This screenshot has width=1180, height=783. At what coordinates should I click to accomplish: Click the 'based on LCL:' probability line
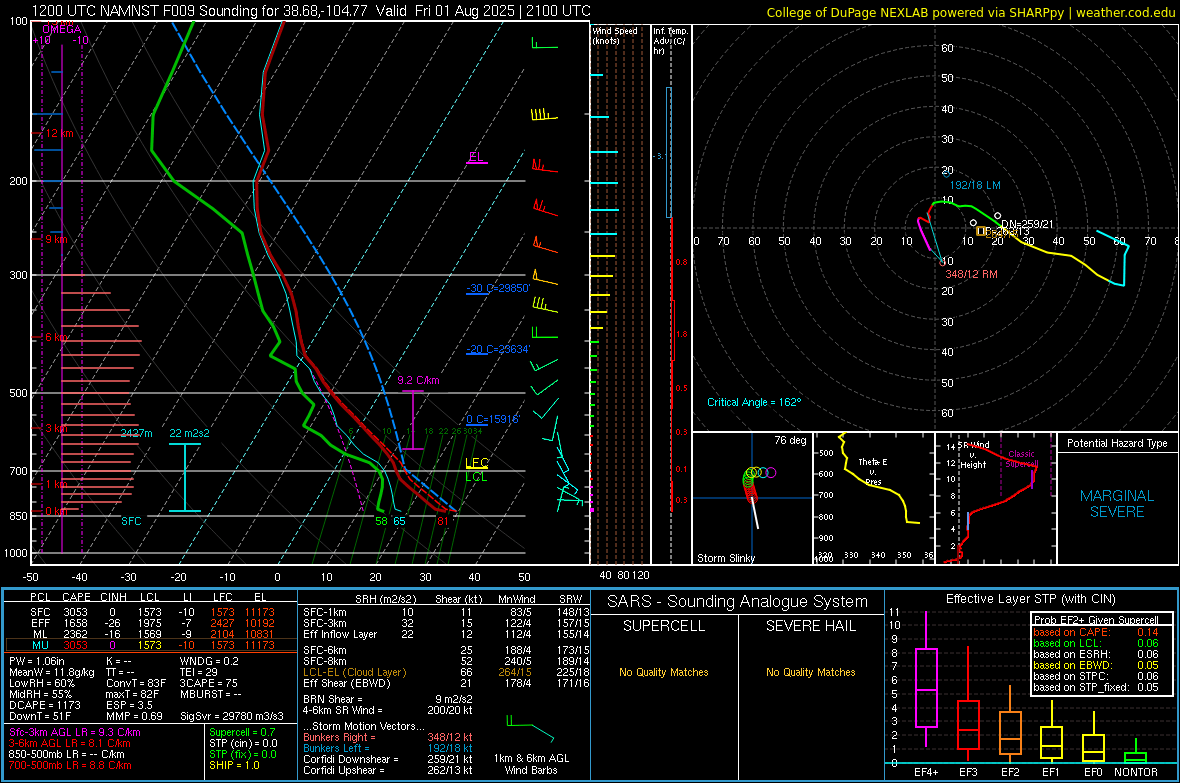coord(1096,643)
